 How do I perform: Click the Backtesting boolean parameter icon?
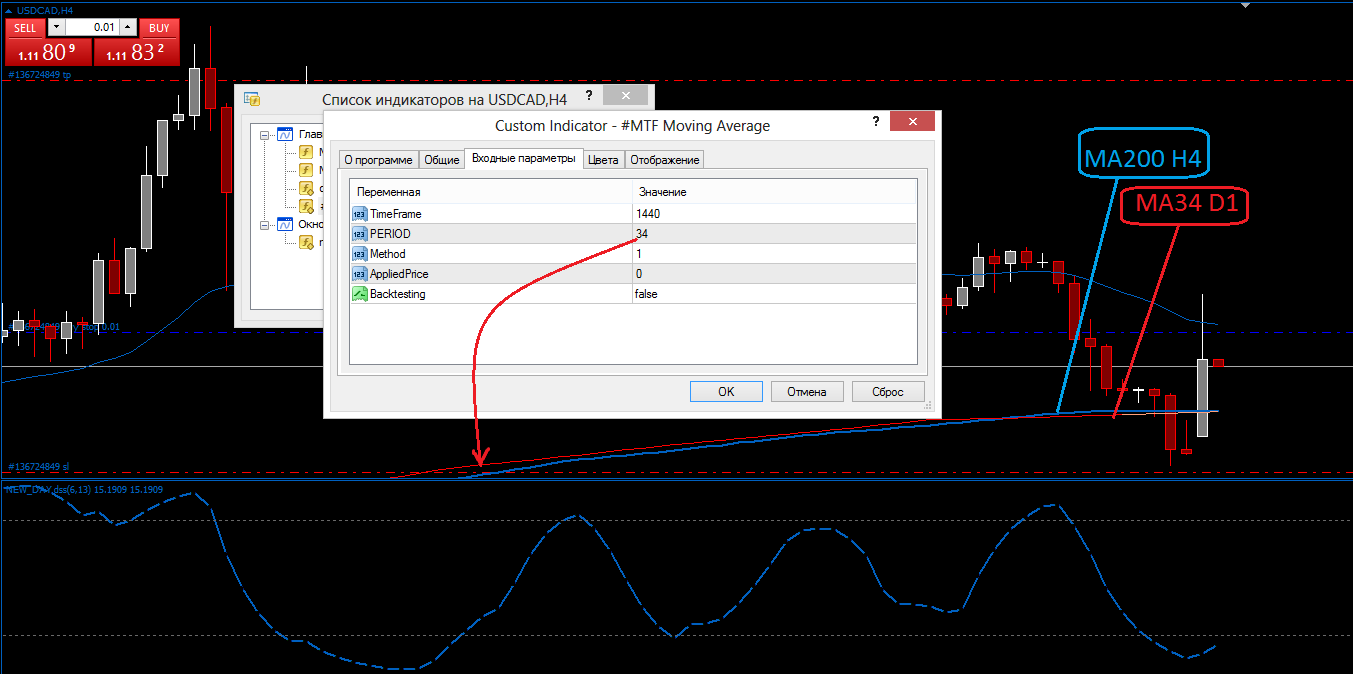click(360, 293)
